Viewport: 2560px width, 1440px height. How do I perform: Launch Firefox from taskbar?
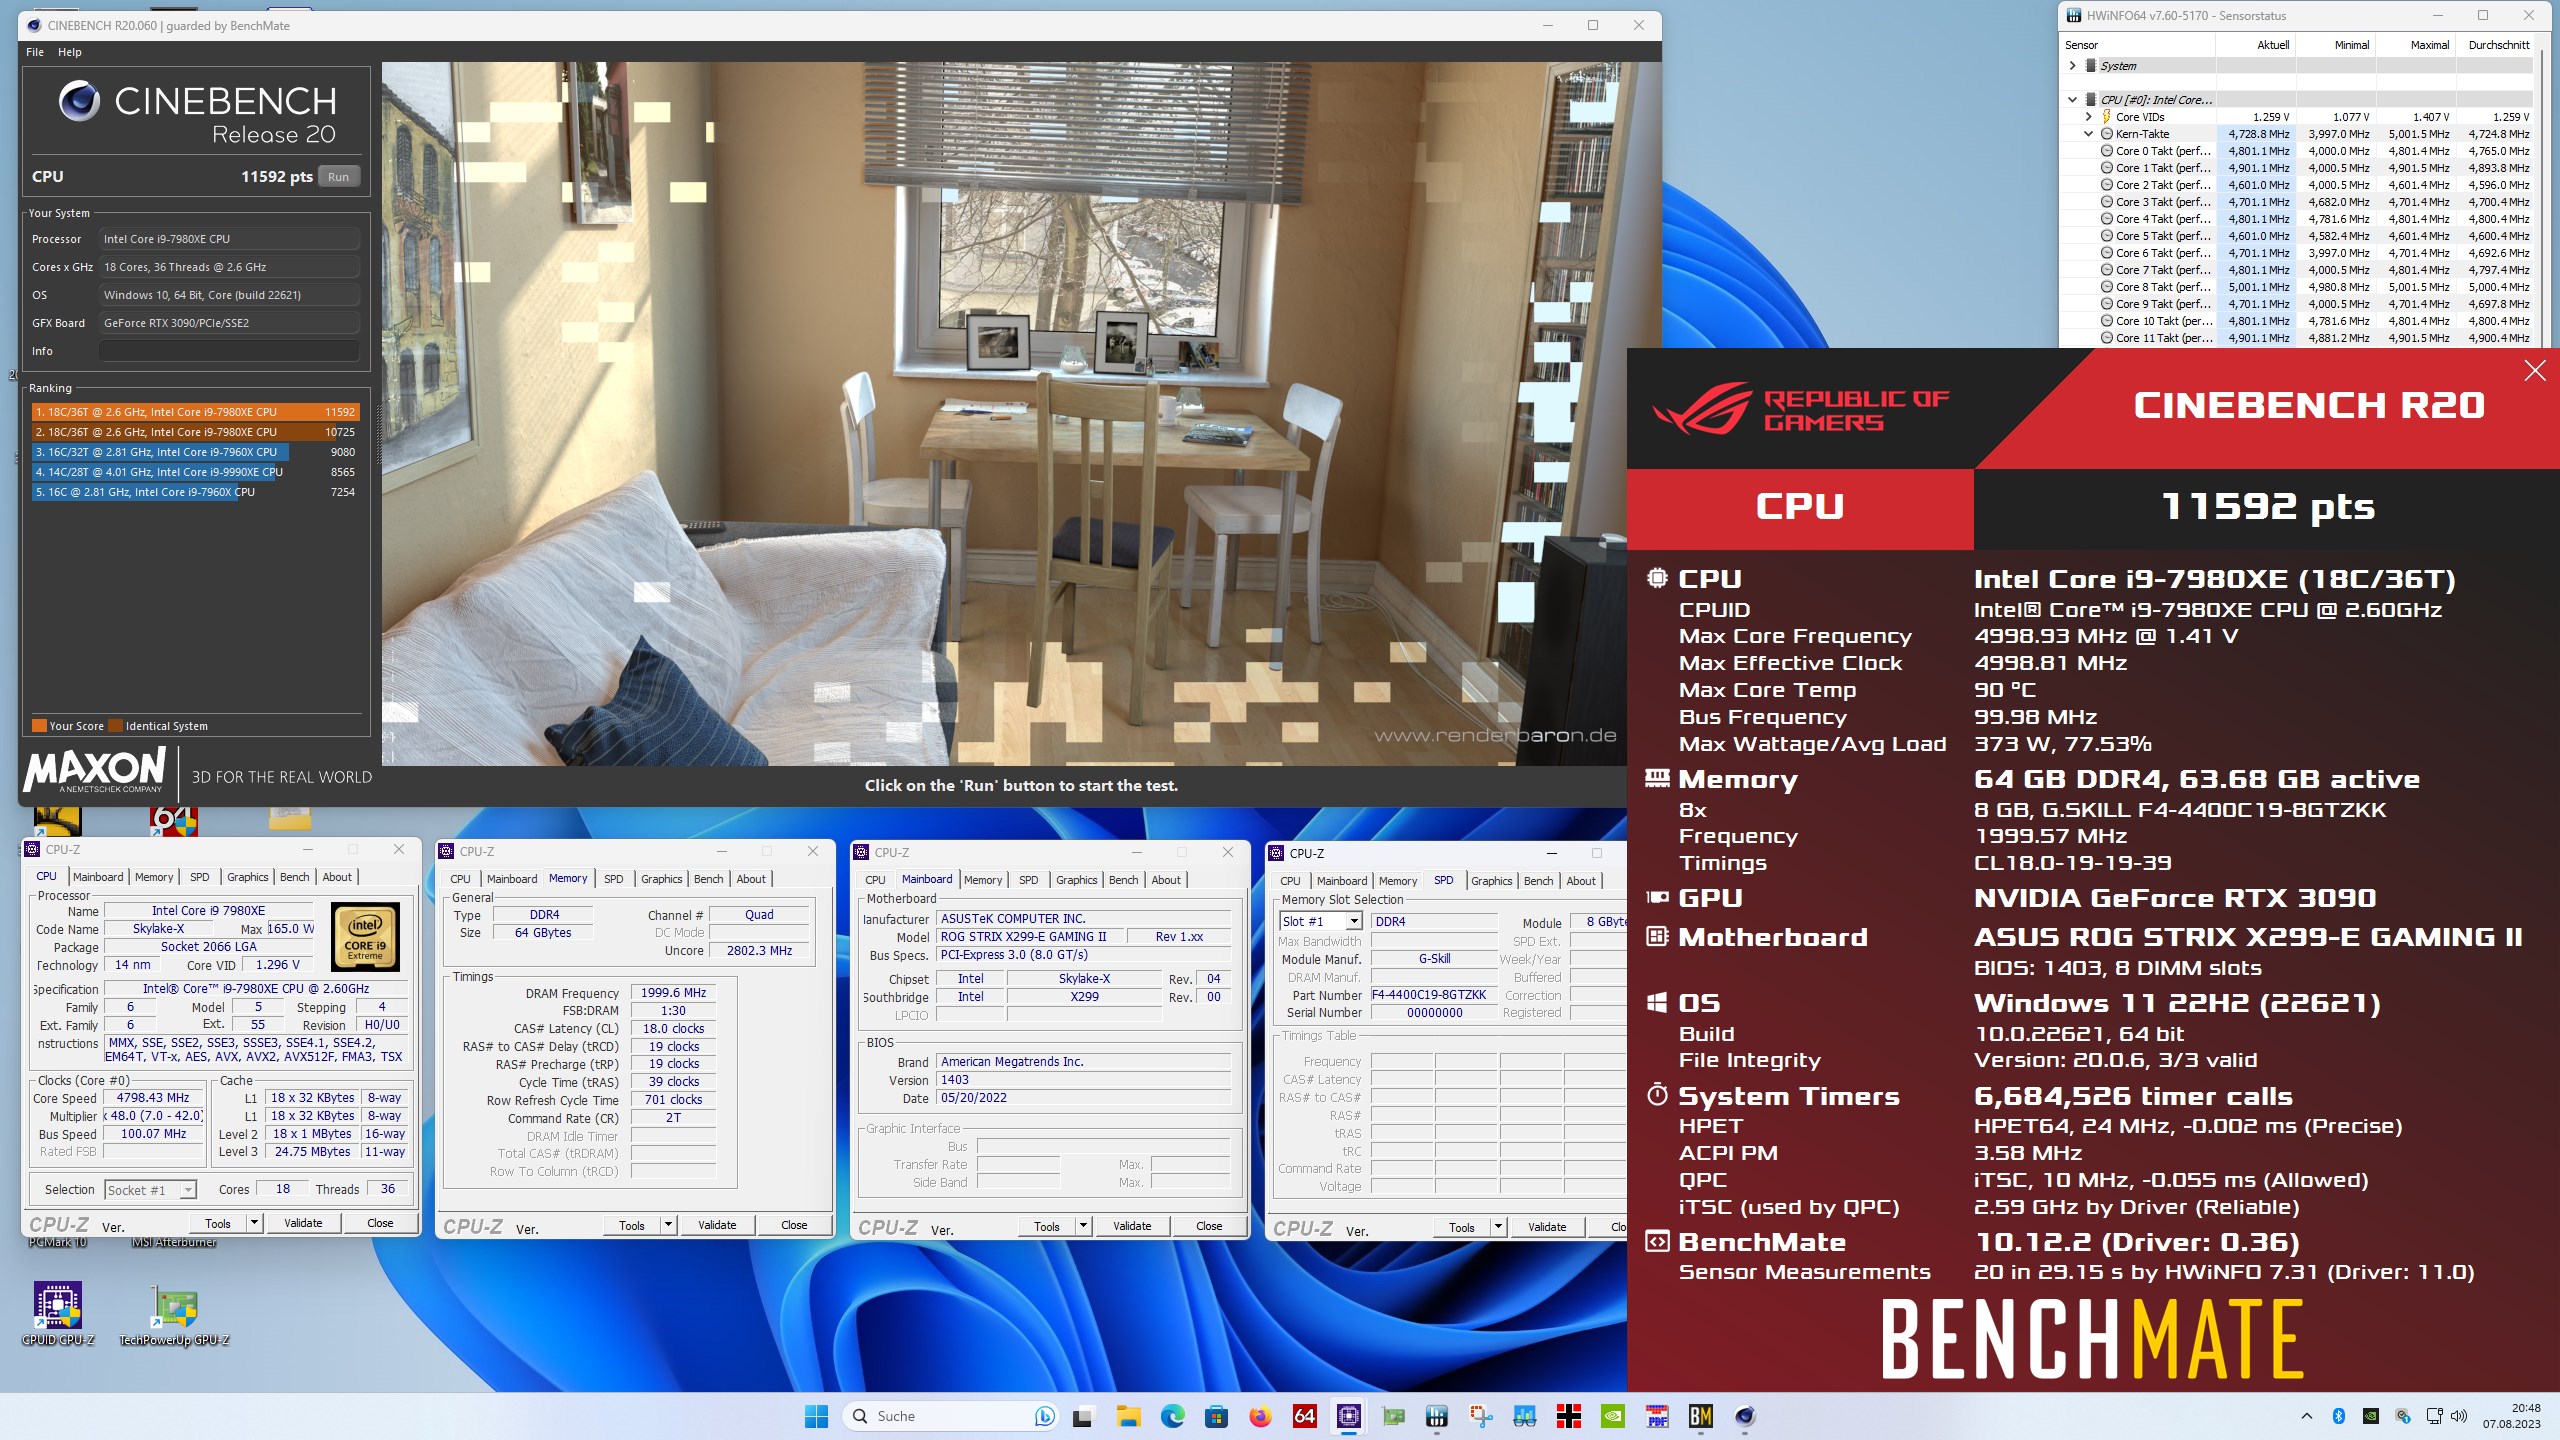1260,1416
